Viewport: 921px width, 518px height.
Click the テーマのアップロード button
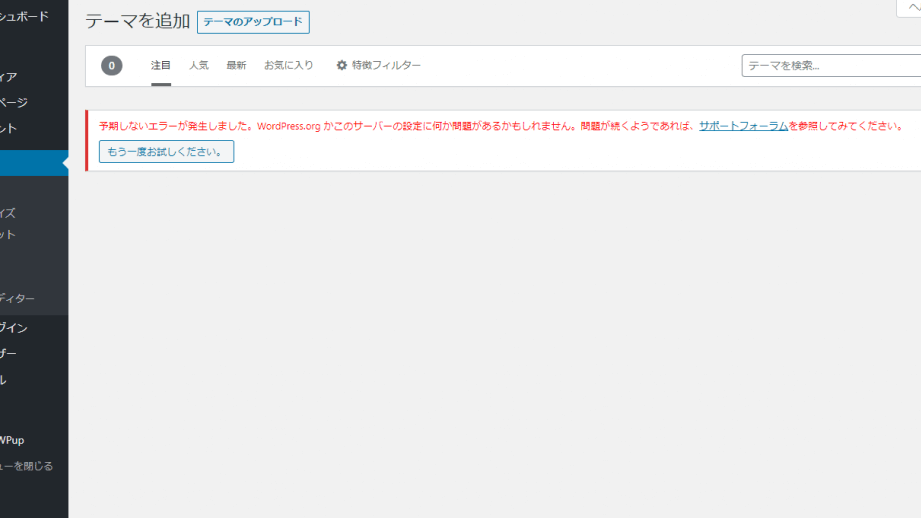[x=253, y=22]
